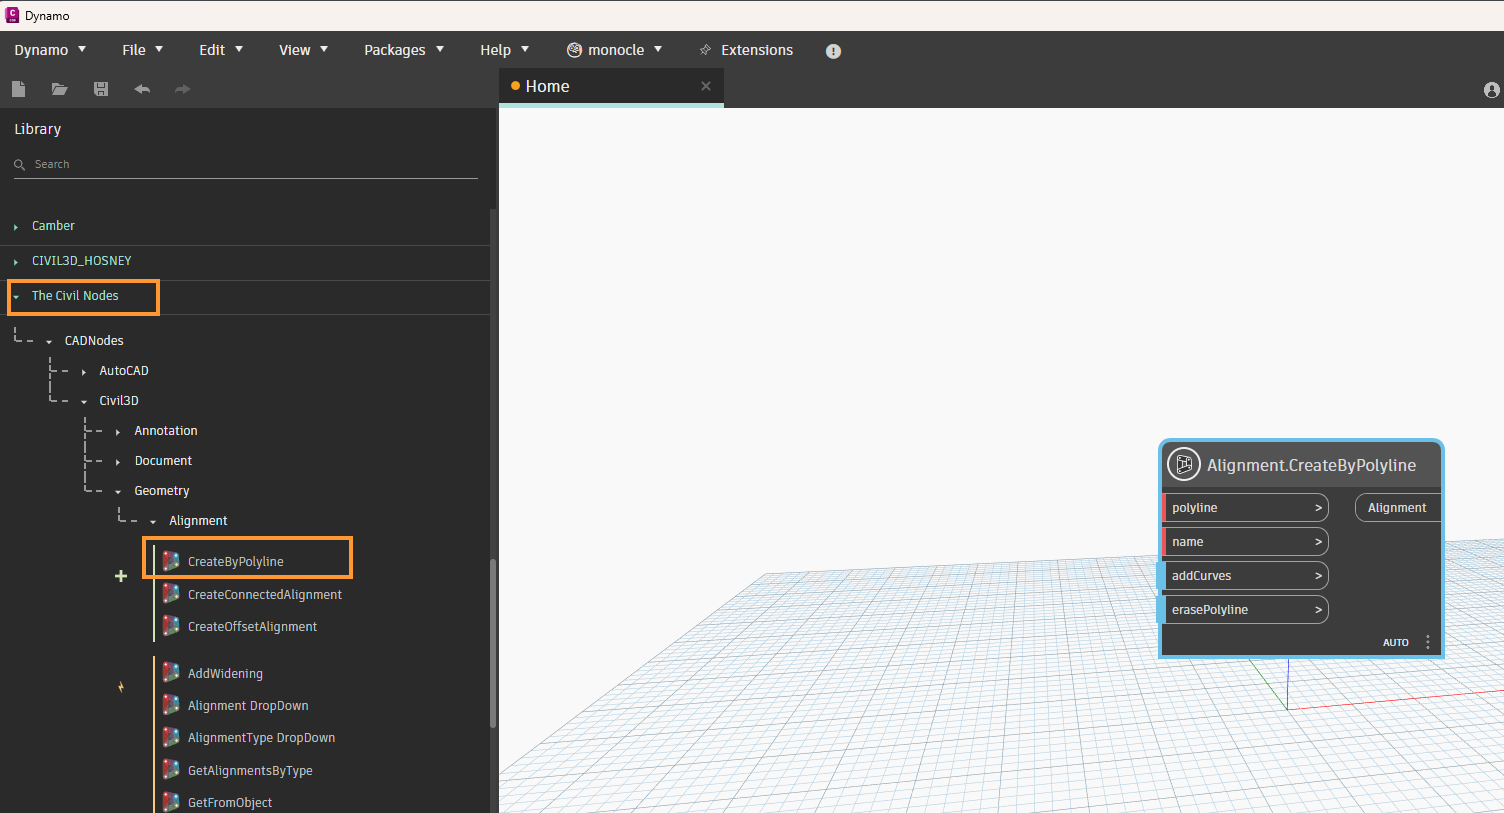
Task: Click the erasePolyline input port on node
Action: coord(1245,610)
